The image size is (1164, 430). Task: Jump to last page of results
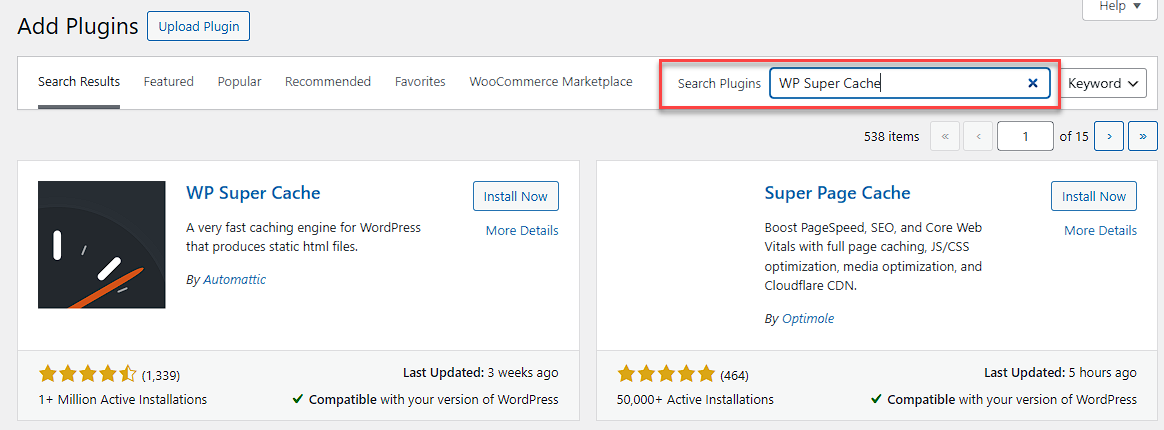coord(1142,136)
